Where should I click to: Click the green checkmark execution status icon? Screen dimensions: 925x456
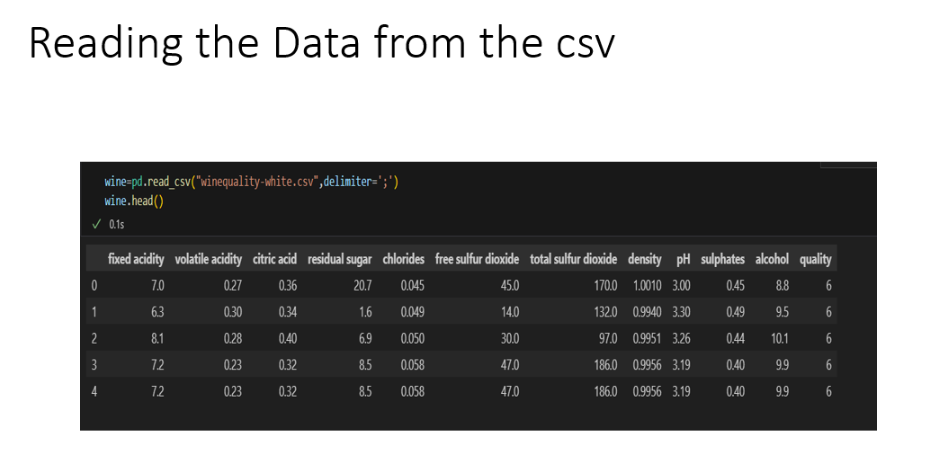pos(97,224)
